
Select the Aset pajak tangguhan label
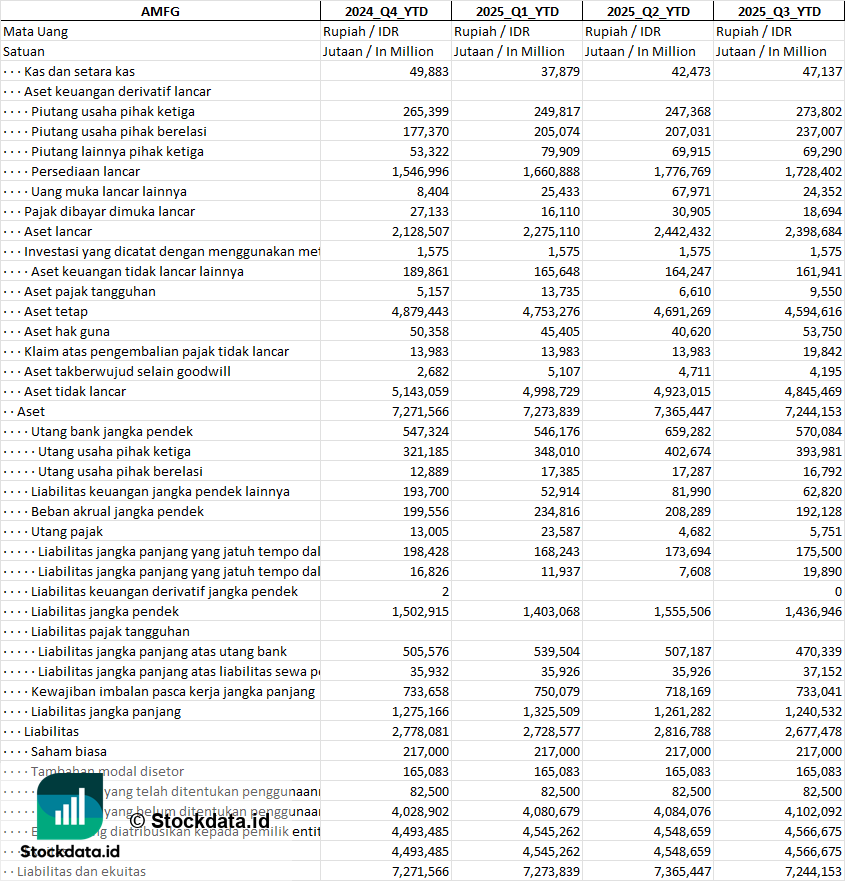tap(90, 292)
